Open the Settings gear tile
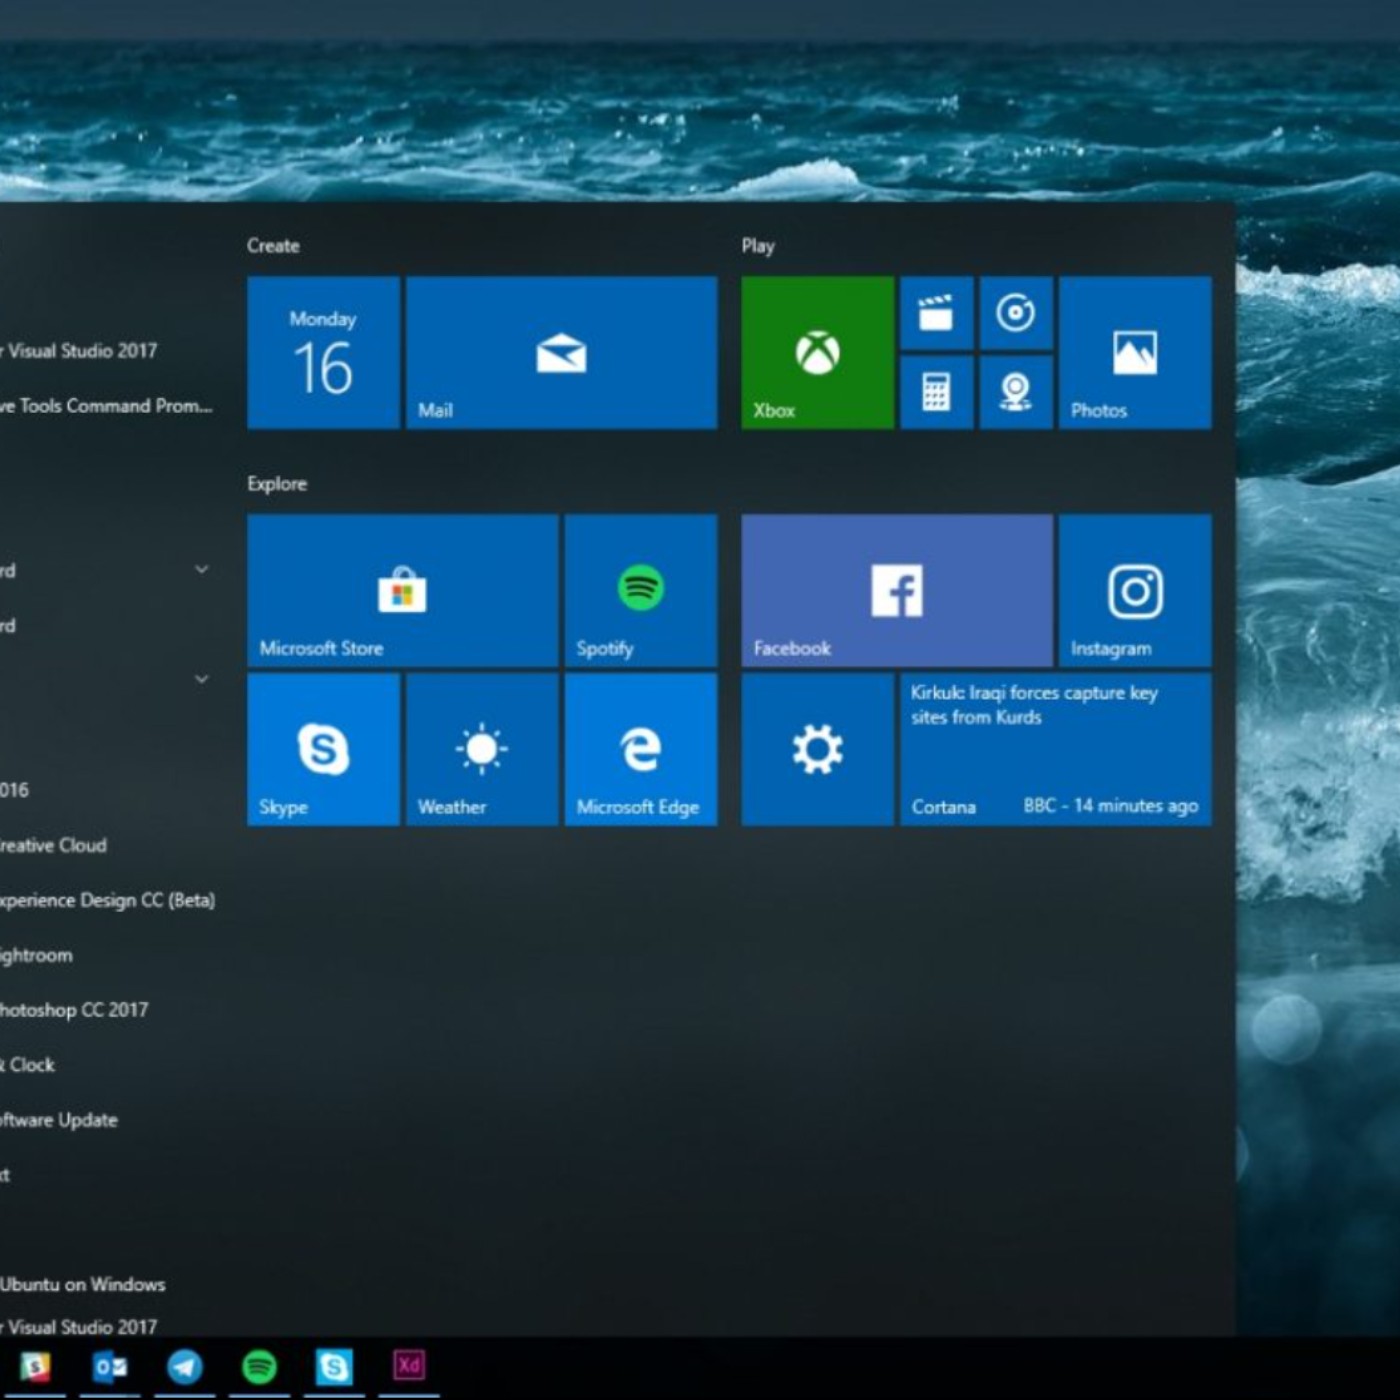1400x1400 pixels. tap(817, 749)
